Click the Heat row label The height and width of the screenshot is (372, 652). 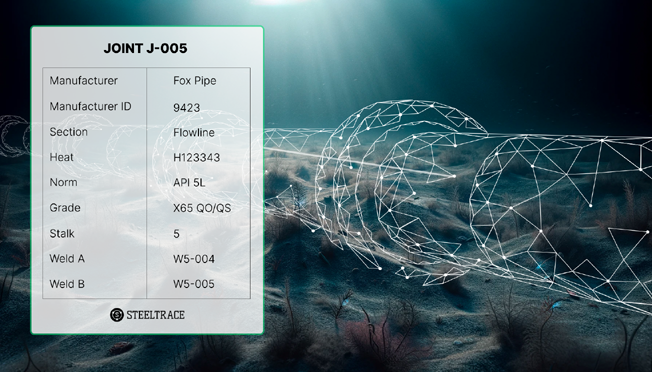[x=62, y=157]
